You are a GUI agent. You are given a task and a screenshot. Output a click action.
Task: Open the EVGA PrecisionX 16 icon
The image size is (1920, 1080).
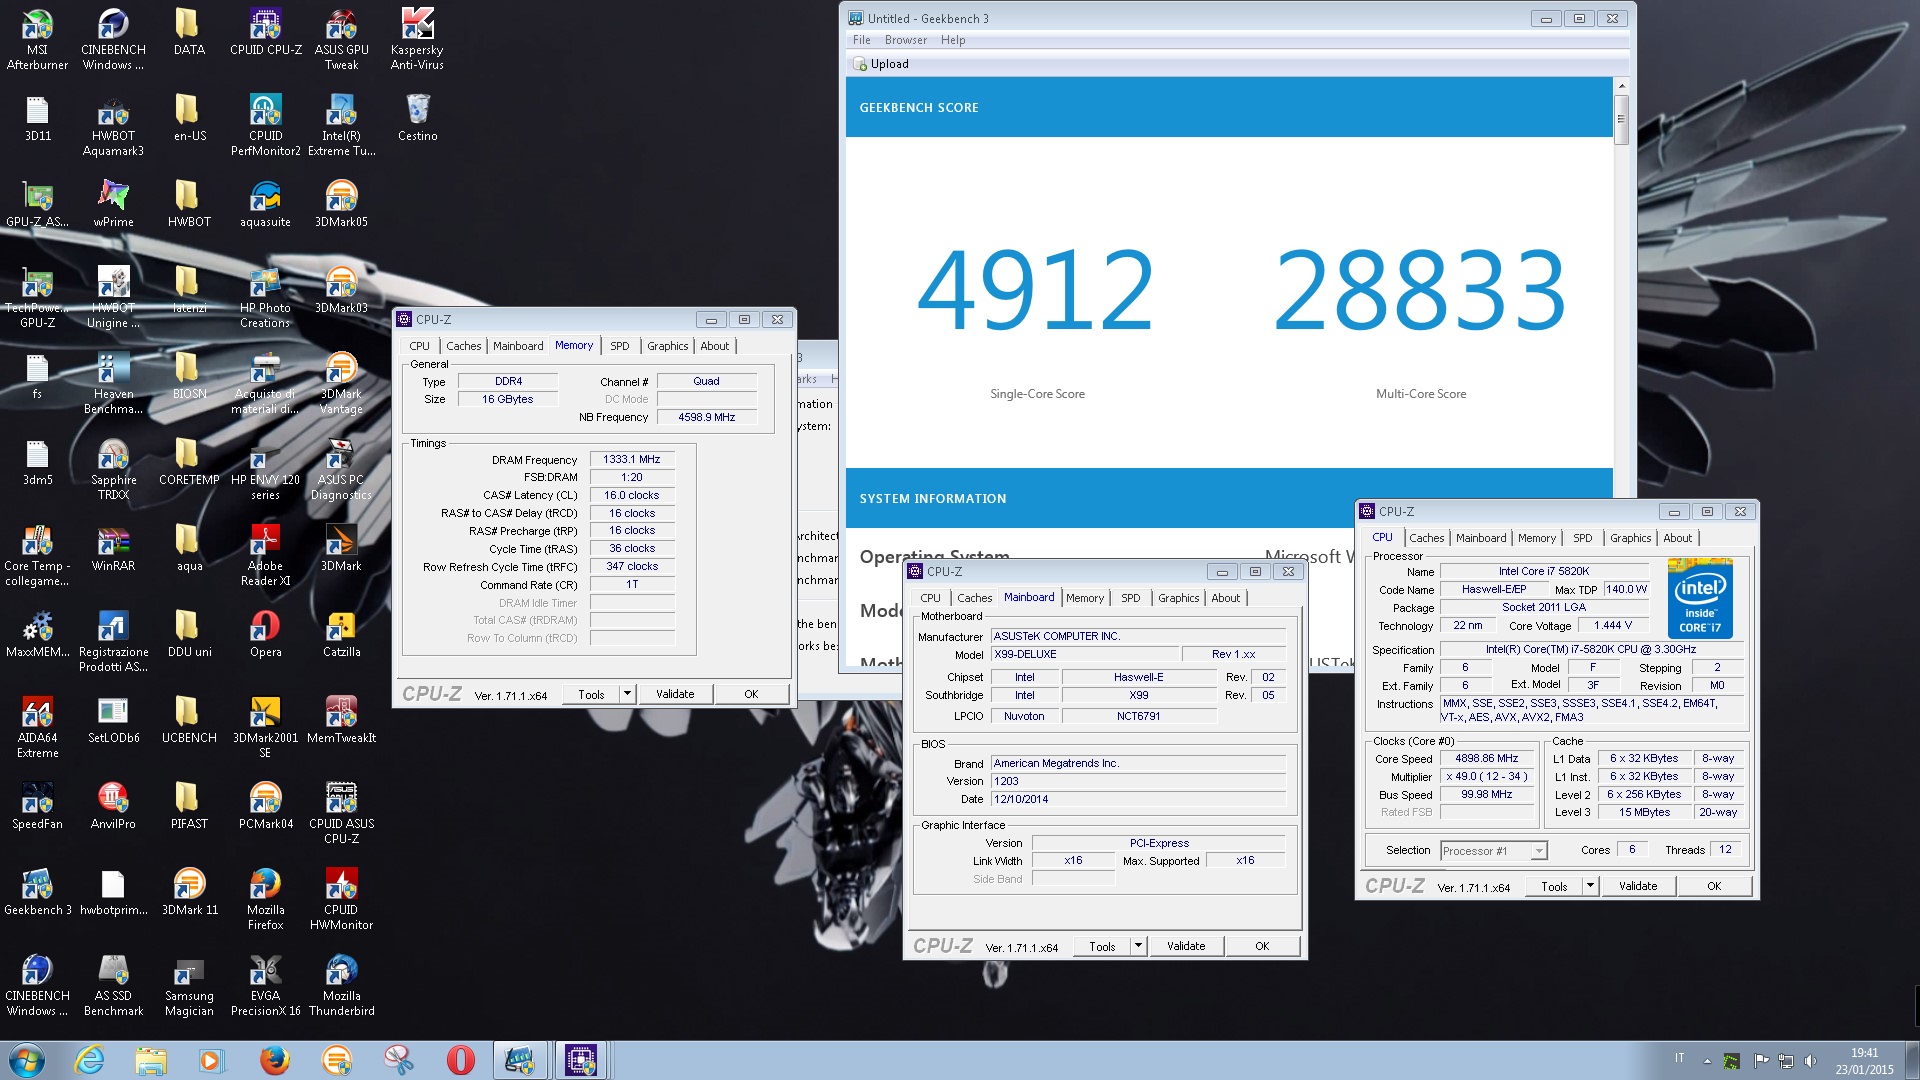[x=265, y=985]
